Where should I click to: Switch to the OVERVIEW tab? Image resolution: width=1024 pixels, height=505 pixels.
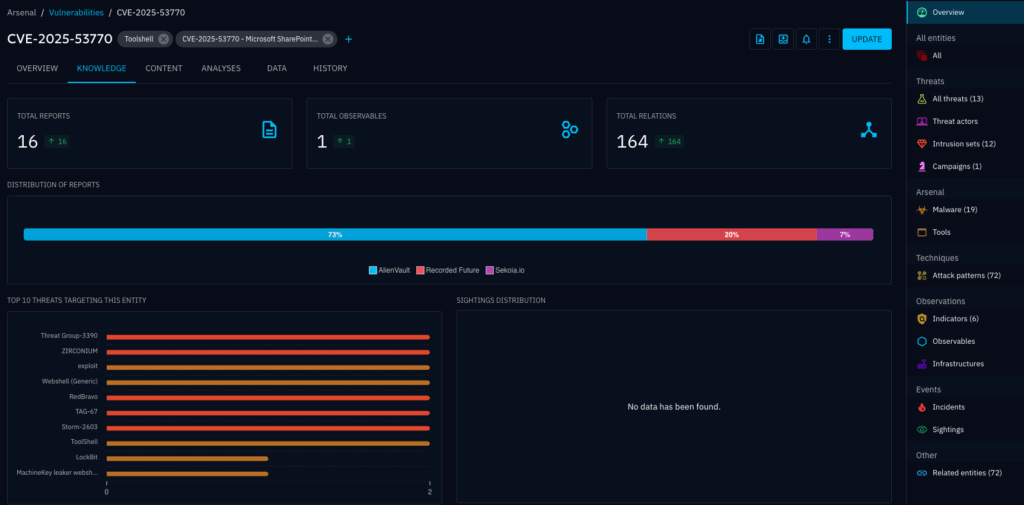tap(37, 68)
